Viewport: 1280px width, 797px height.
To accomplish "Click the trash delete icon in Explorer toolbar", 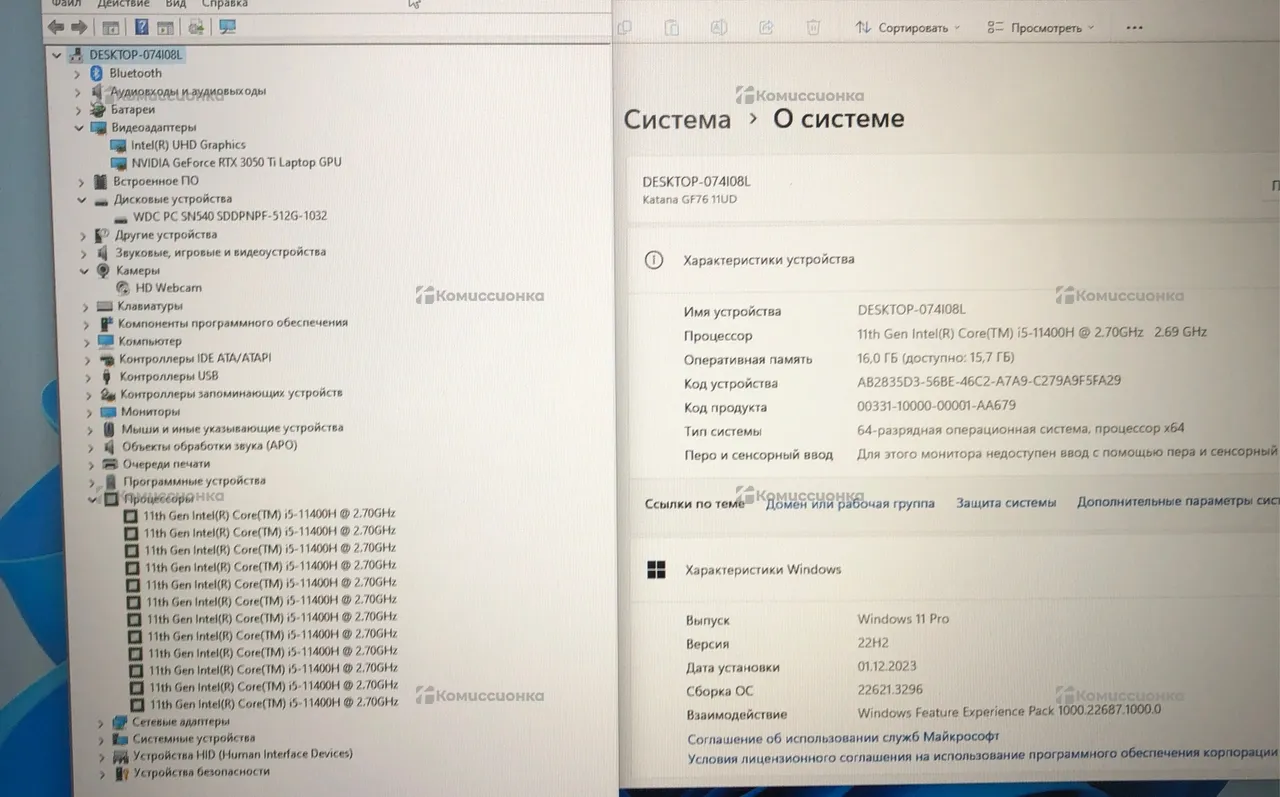I will click(x=814, y=28).
